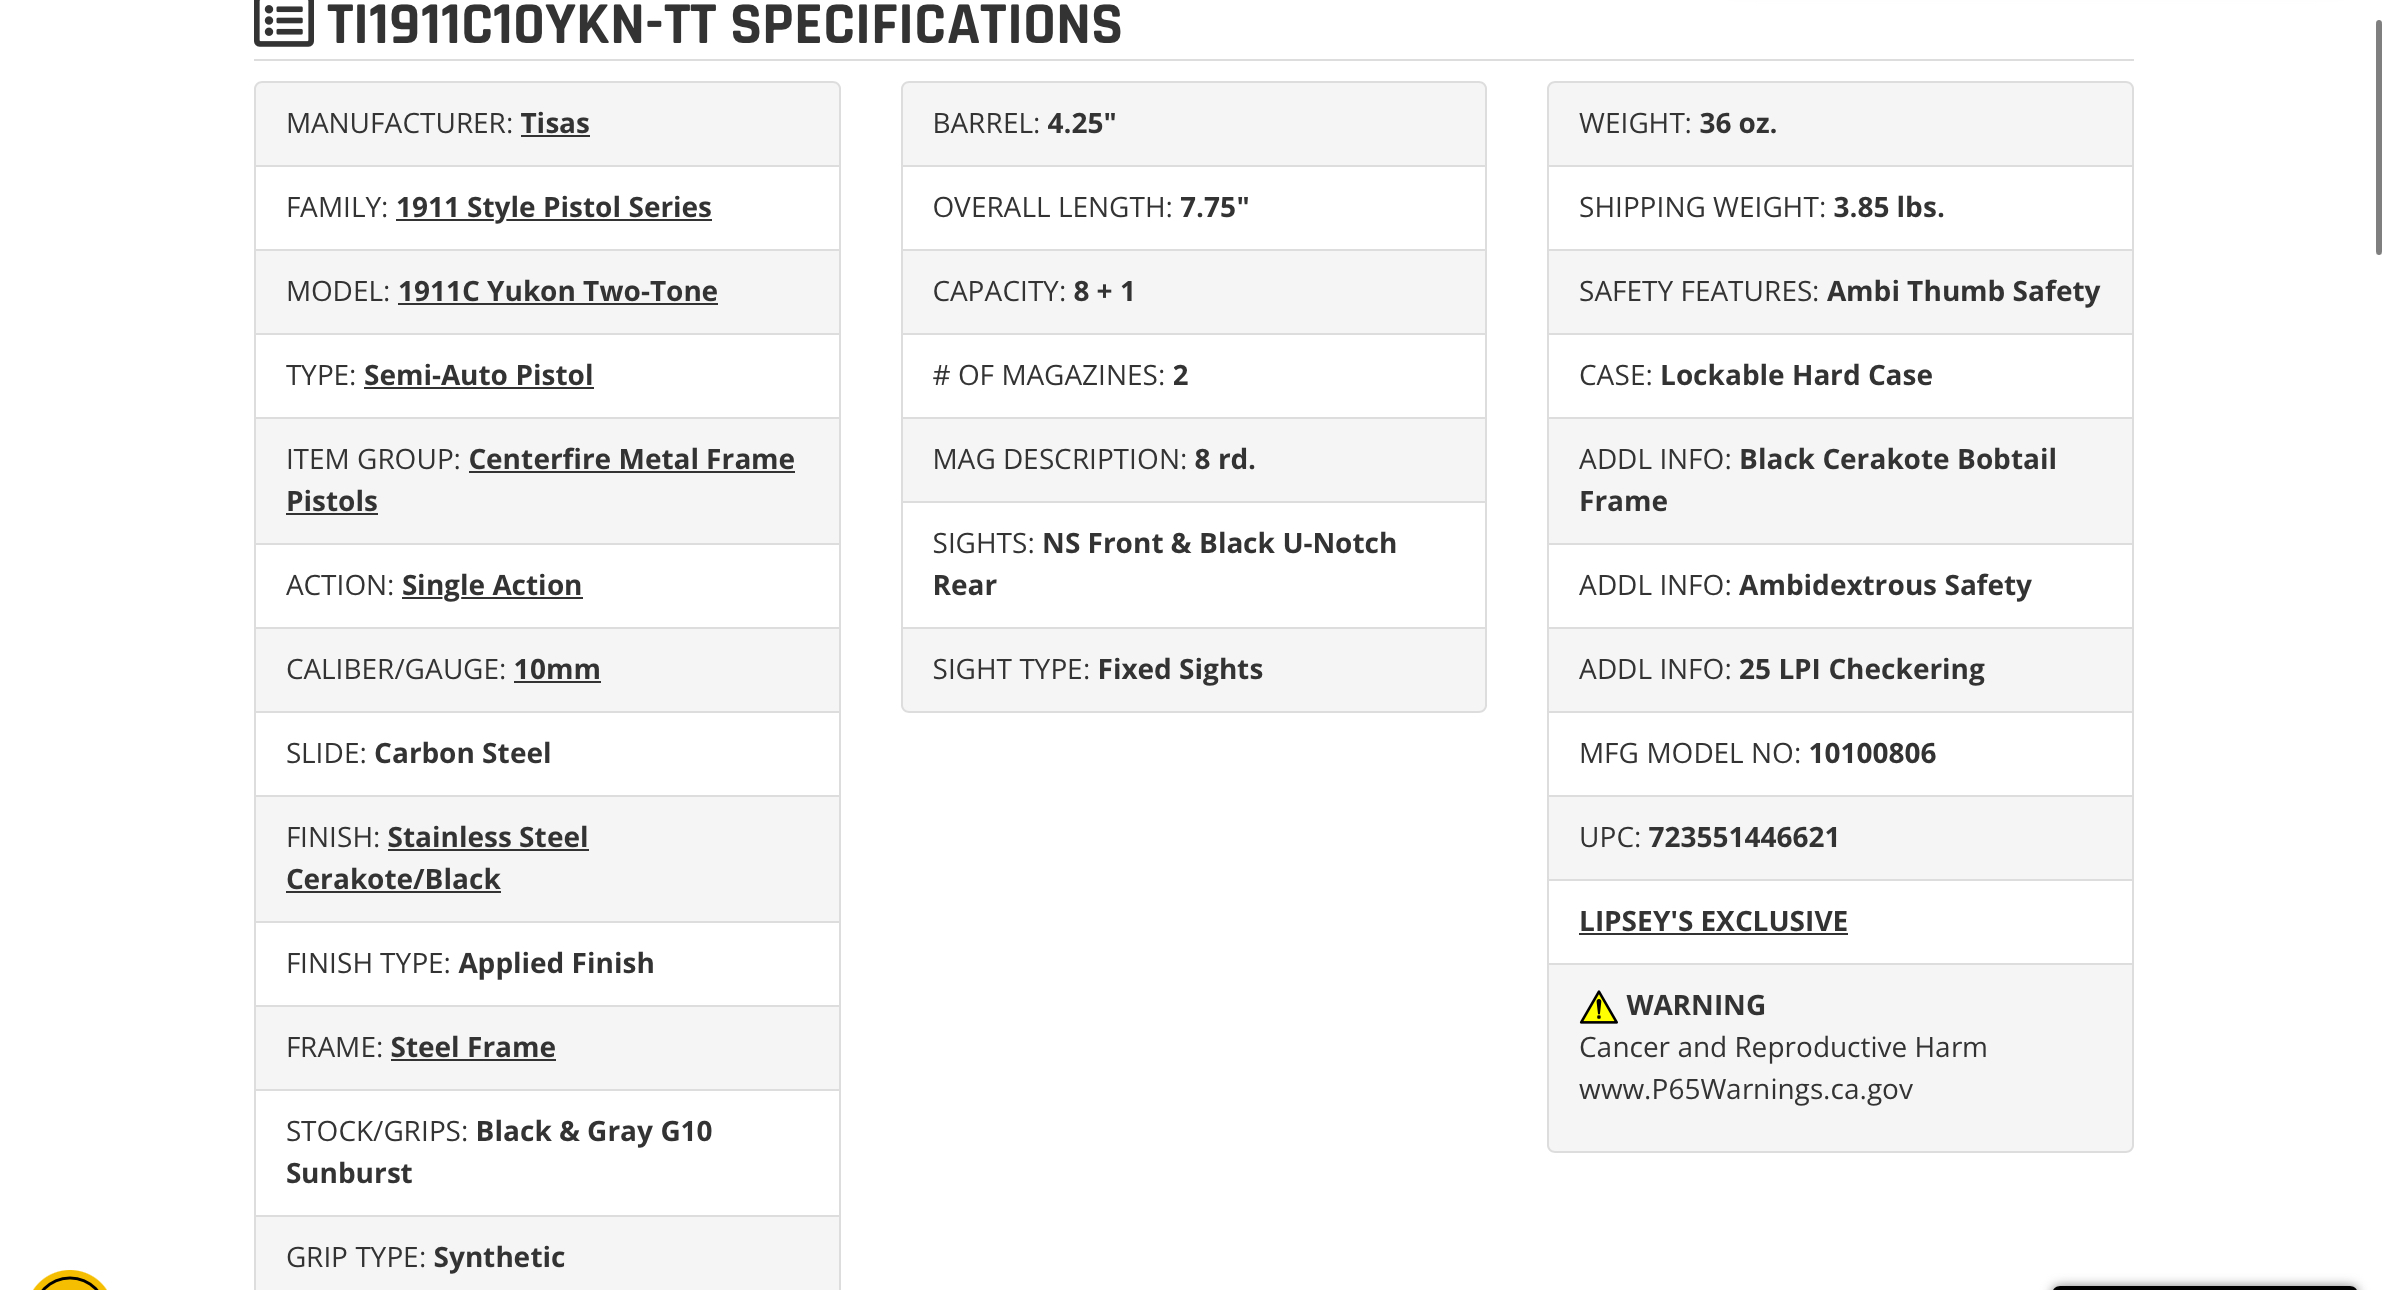Click the page's vertical scrollbar thumb
The width and height of the screenshot is (2388, 1290).
[x=2379, y=135]
